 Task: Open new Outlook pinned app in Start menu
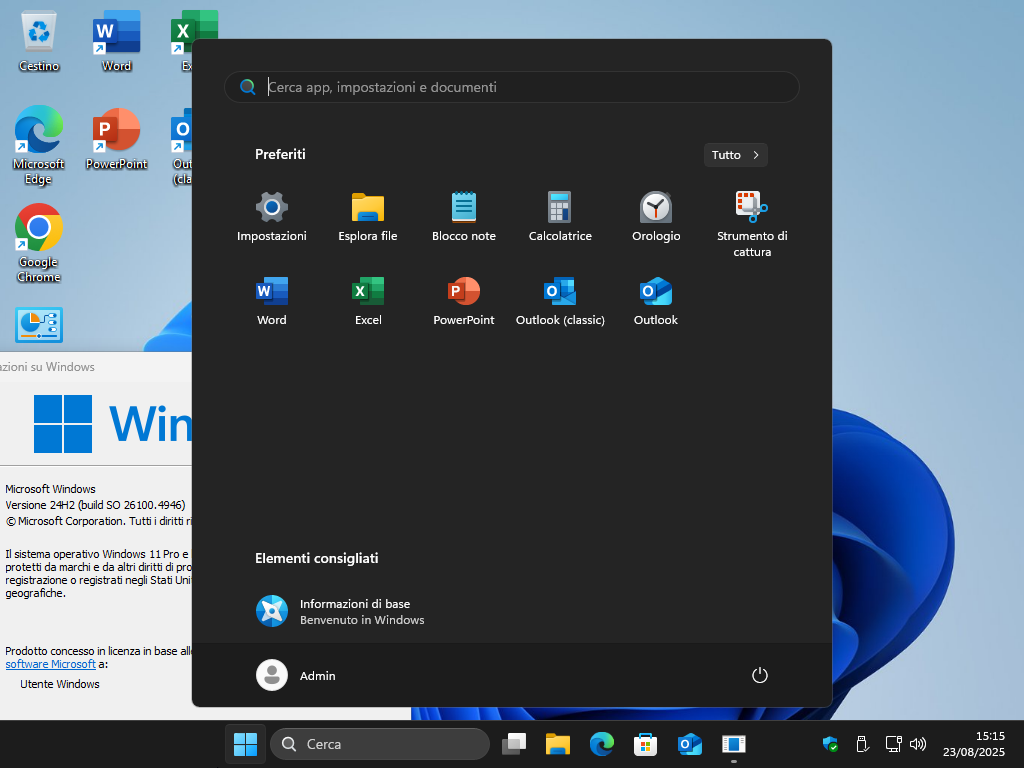(656, 302)
